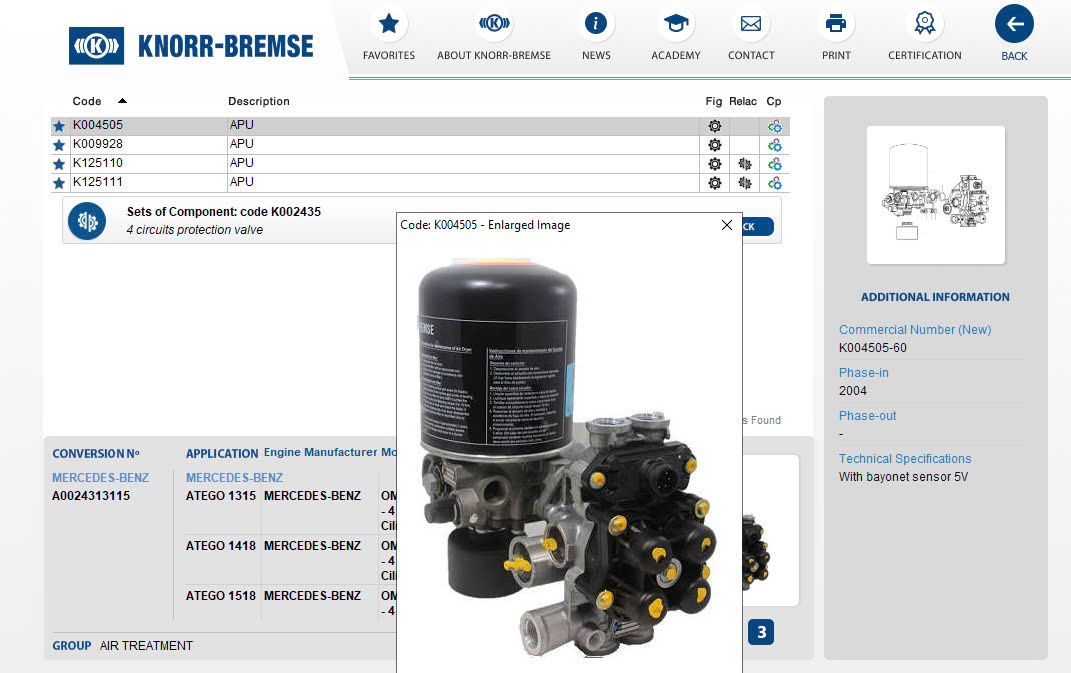Click the About Knorr-Bremse logo icon
1071x673 pixels.
494,24
